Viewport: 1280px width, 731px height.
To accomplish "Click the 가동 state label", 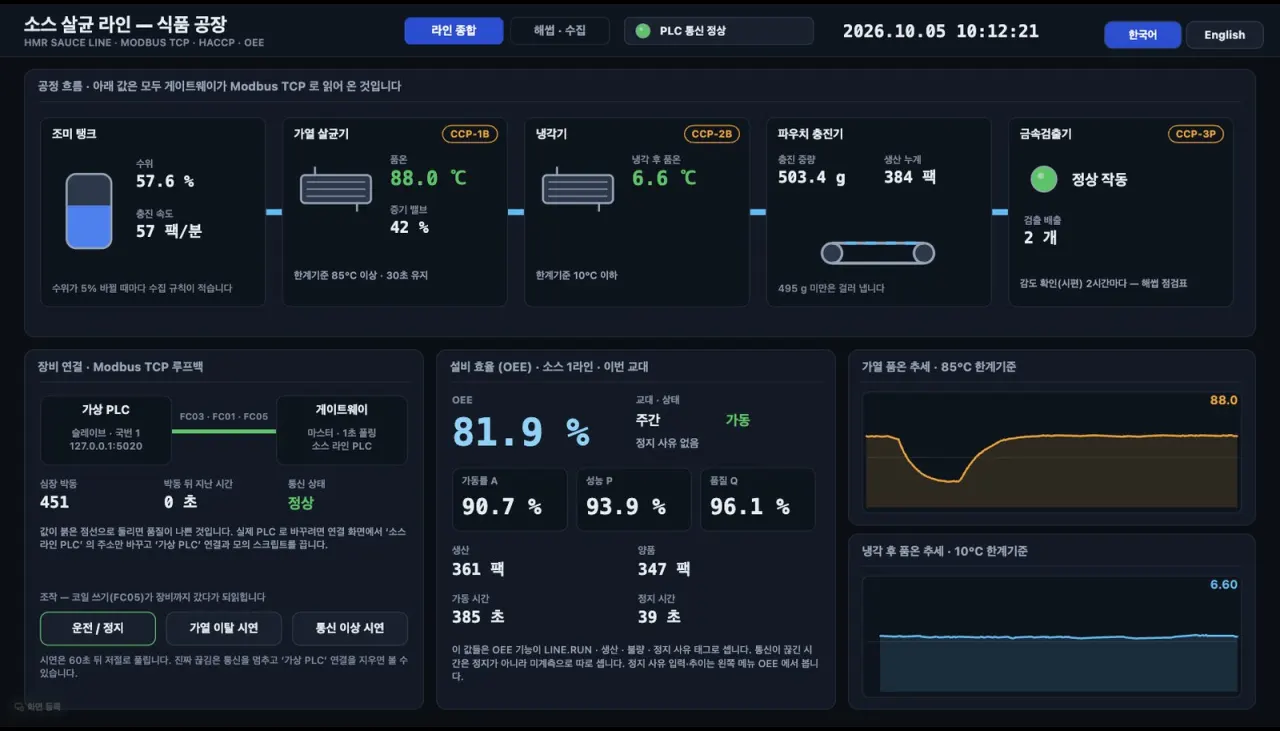I will coord(737,420).
